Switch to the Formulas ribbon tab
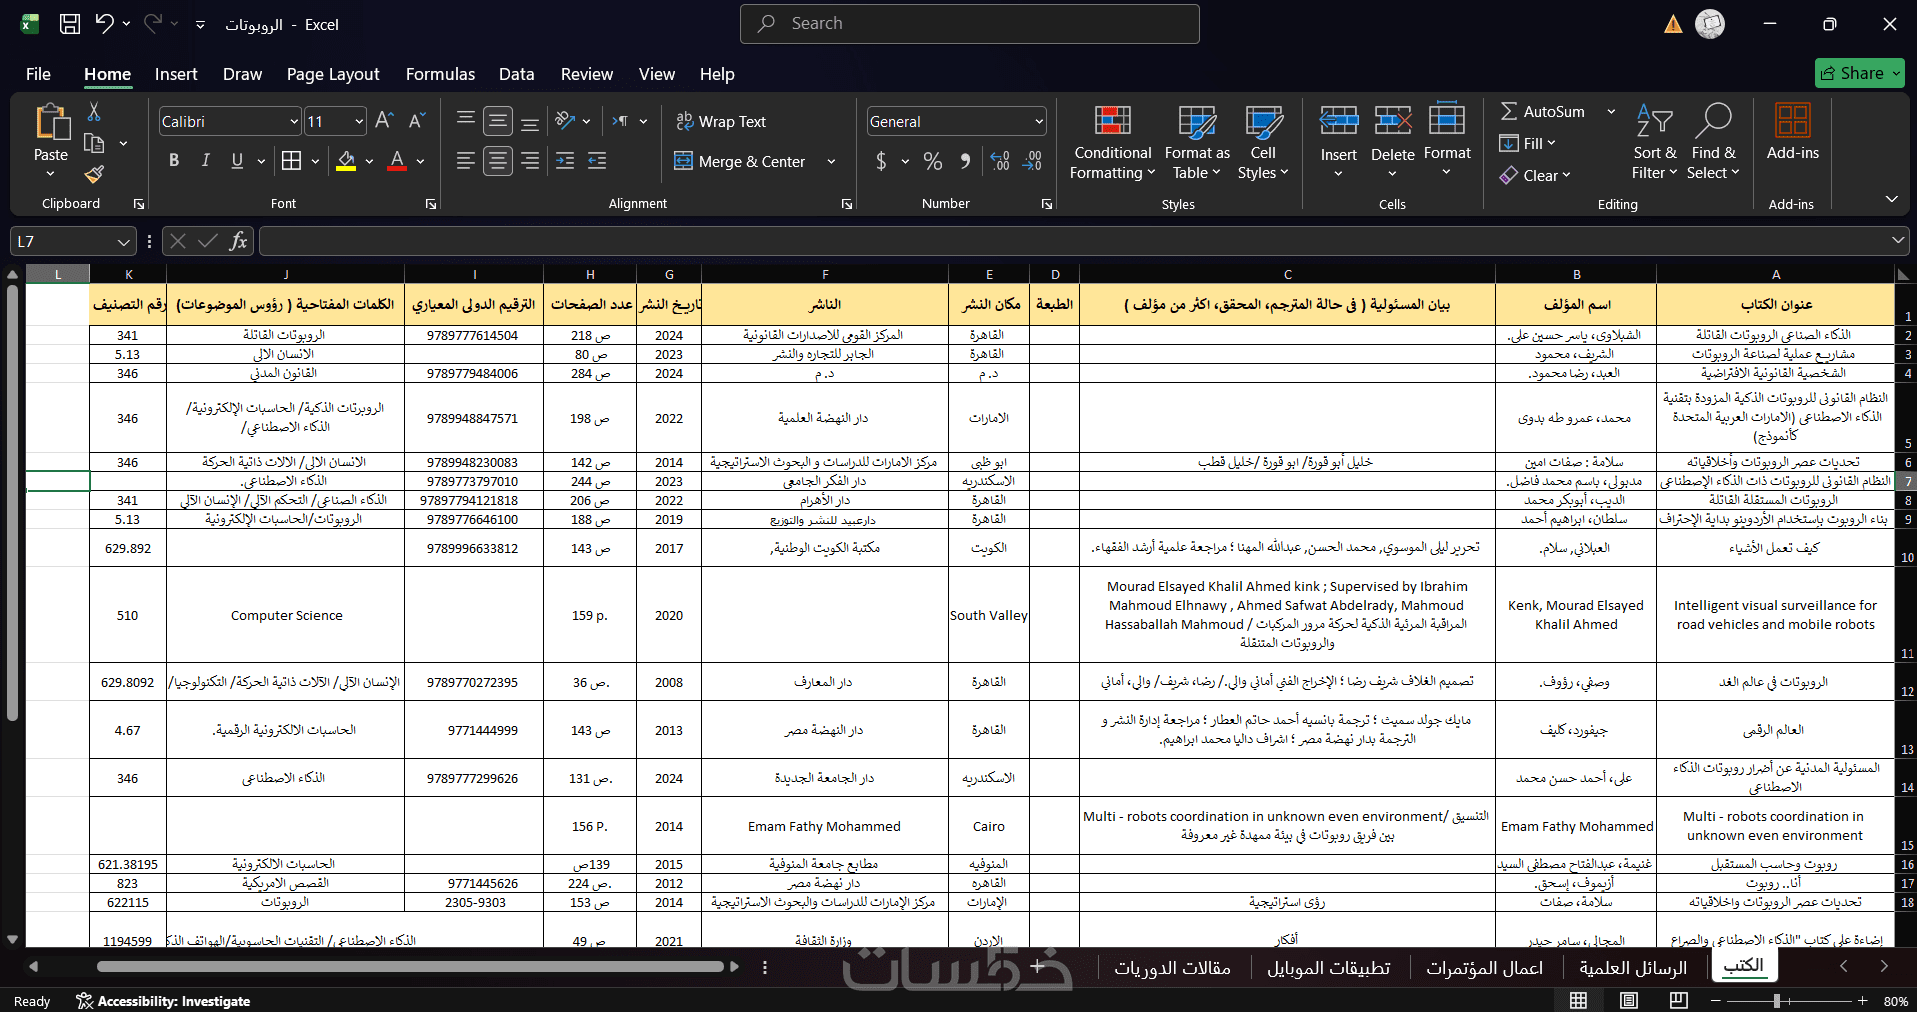 coord(440,74)
